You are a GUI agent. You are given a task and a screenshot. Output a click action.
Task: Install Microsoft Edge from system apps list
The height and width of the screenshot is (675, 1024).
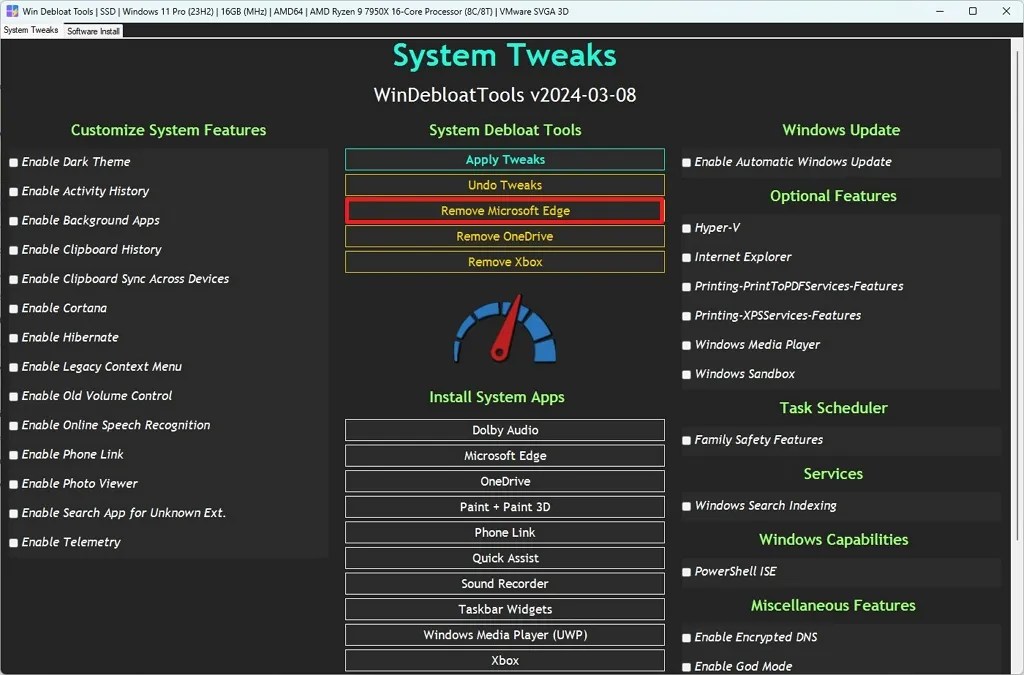(x=505, y=456)
